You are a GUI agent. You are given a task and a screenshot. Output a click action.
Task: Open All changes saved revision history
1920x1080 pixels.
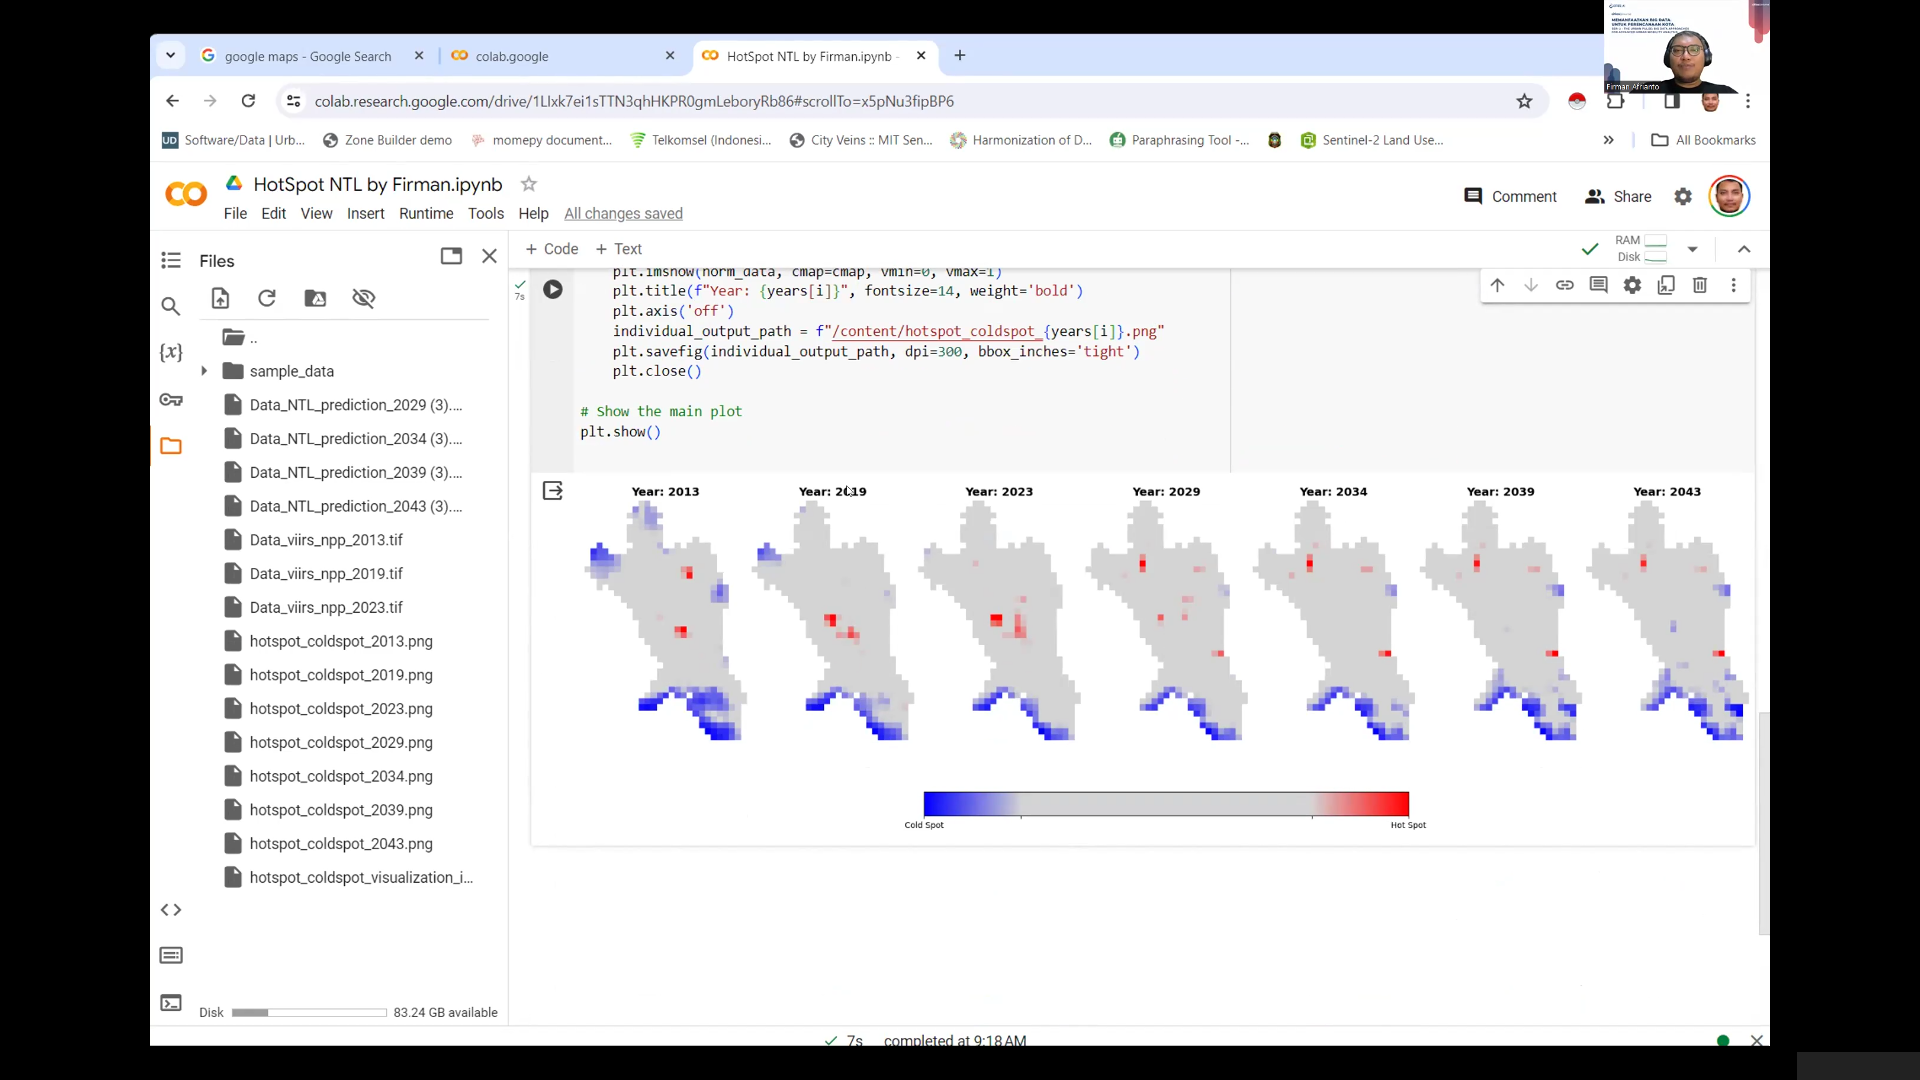623,213
